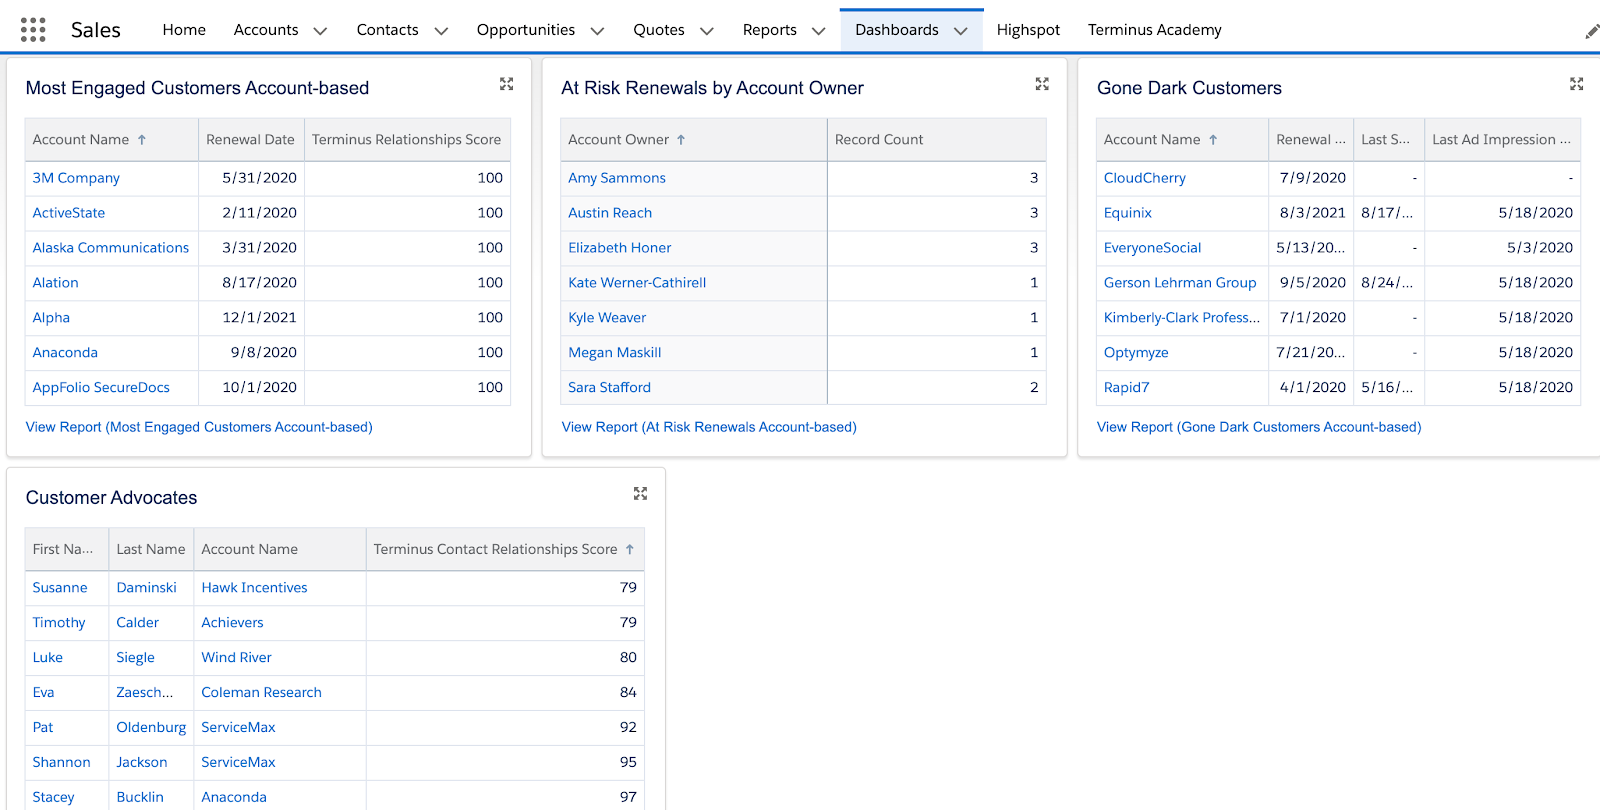
Task: Expand the Customer Advocates widget
Action: tap(640, 494)
